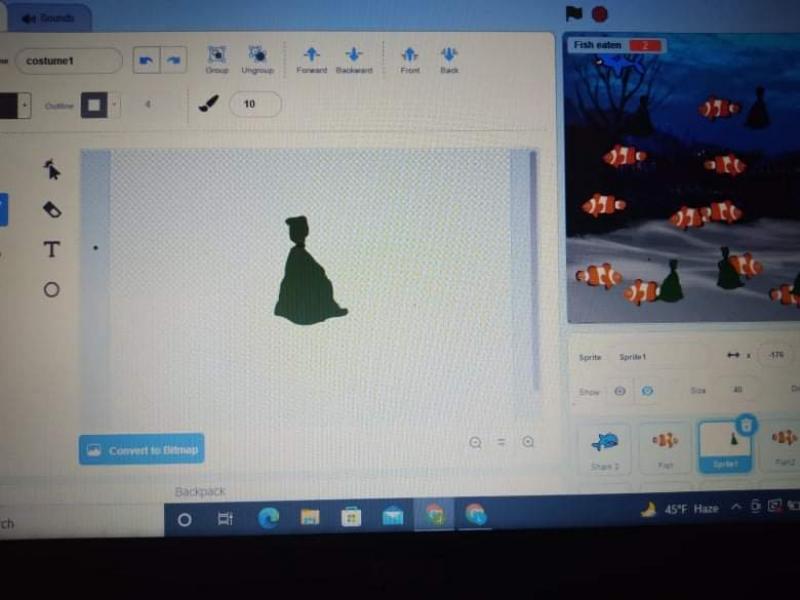Redo the last costume edit
Viewport: 800px width, 600px height.
point(174,60)
